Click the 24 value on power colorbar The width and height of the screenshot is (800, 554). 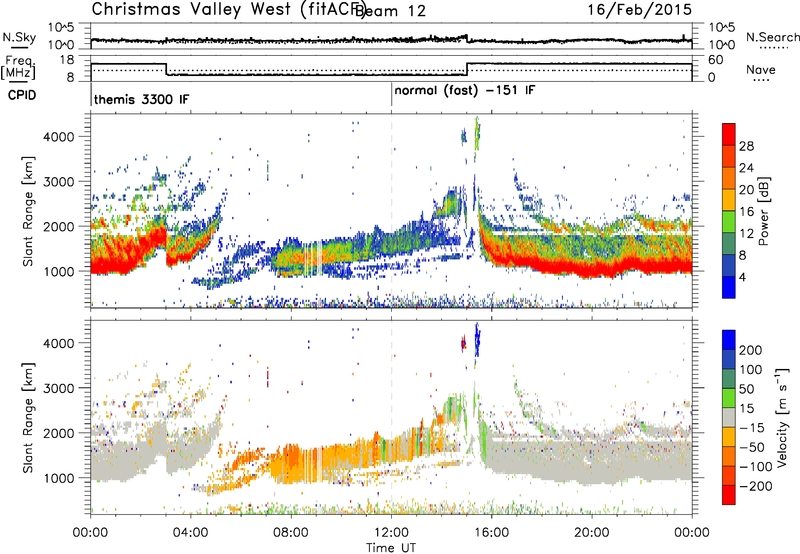click(746, 168)
